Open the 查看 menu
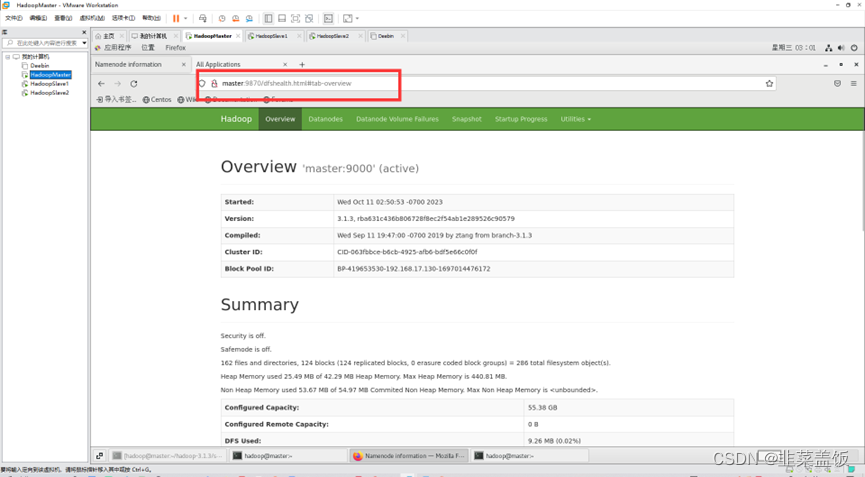Viewport: 865px width, 477px height. (x=63, y=18)
